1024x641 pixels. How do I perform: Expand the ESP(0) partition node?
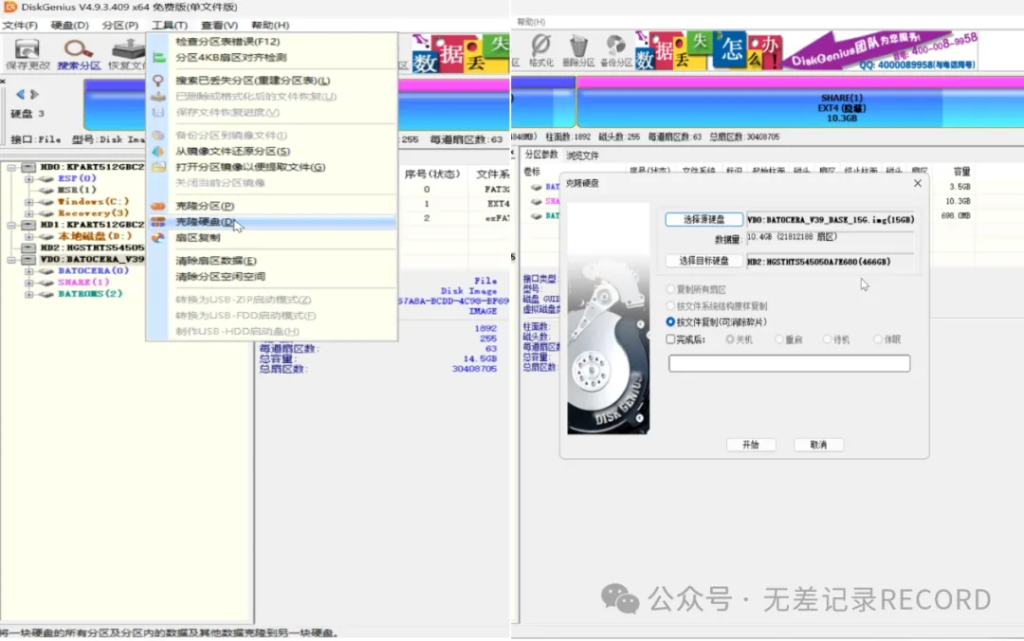coord(29,178)
